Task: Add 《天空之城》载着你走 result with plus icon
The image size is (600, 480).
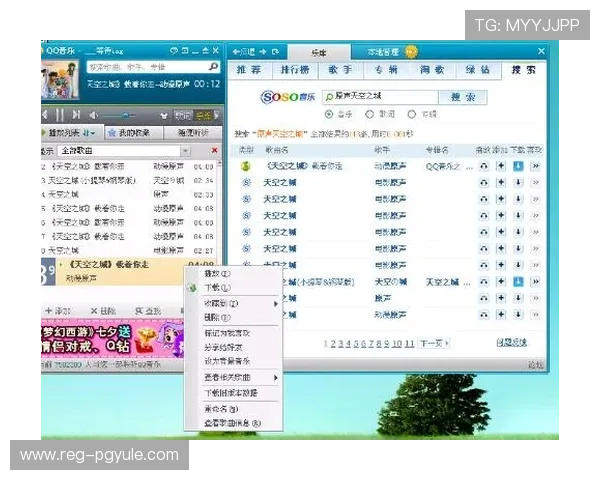Action: tap(501, 166)
